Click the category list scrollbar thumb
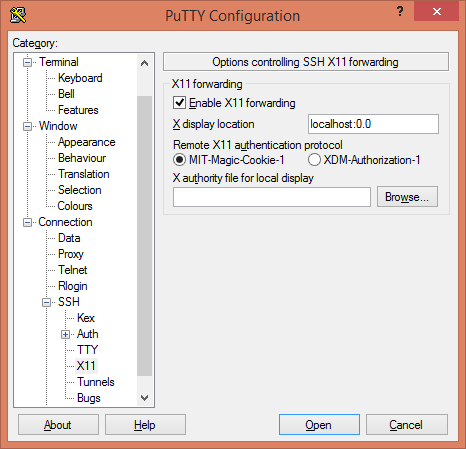Screen dimensions: 466x449 point(144,236)
